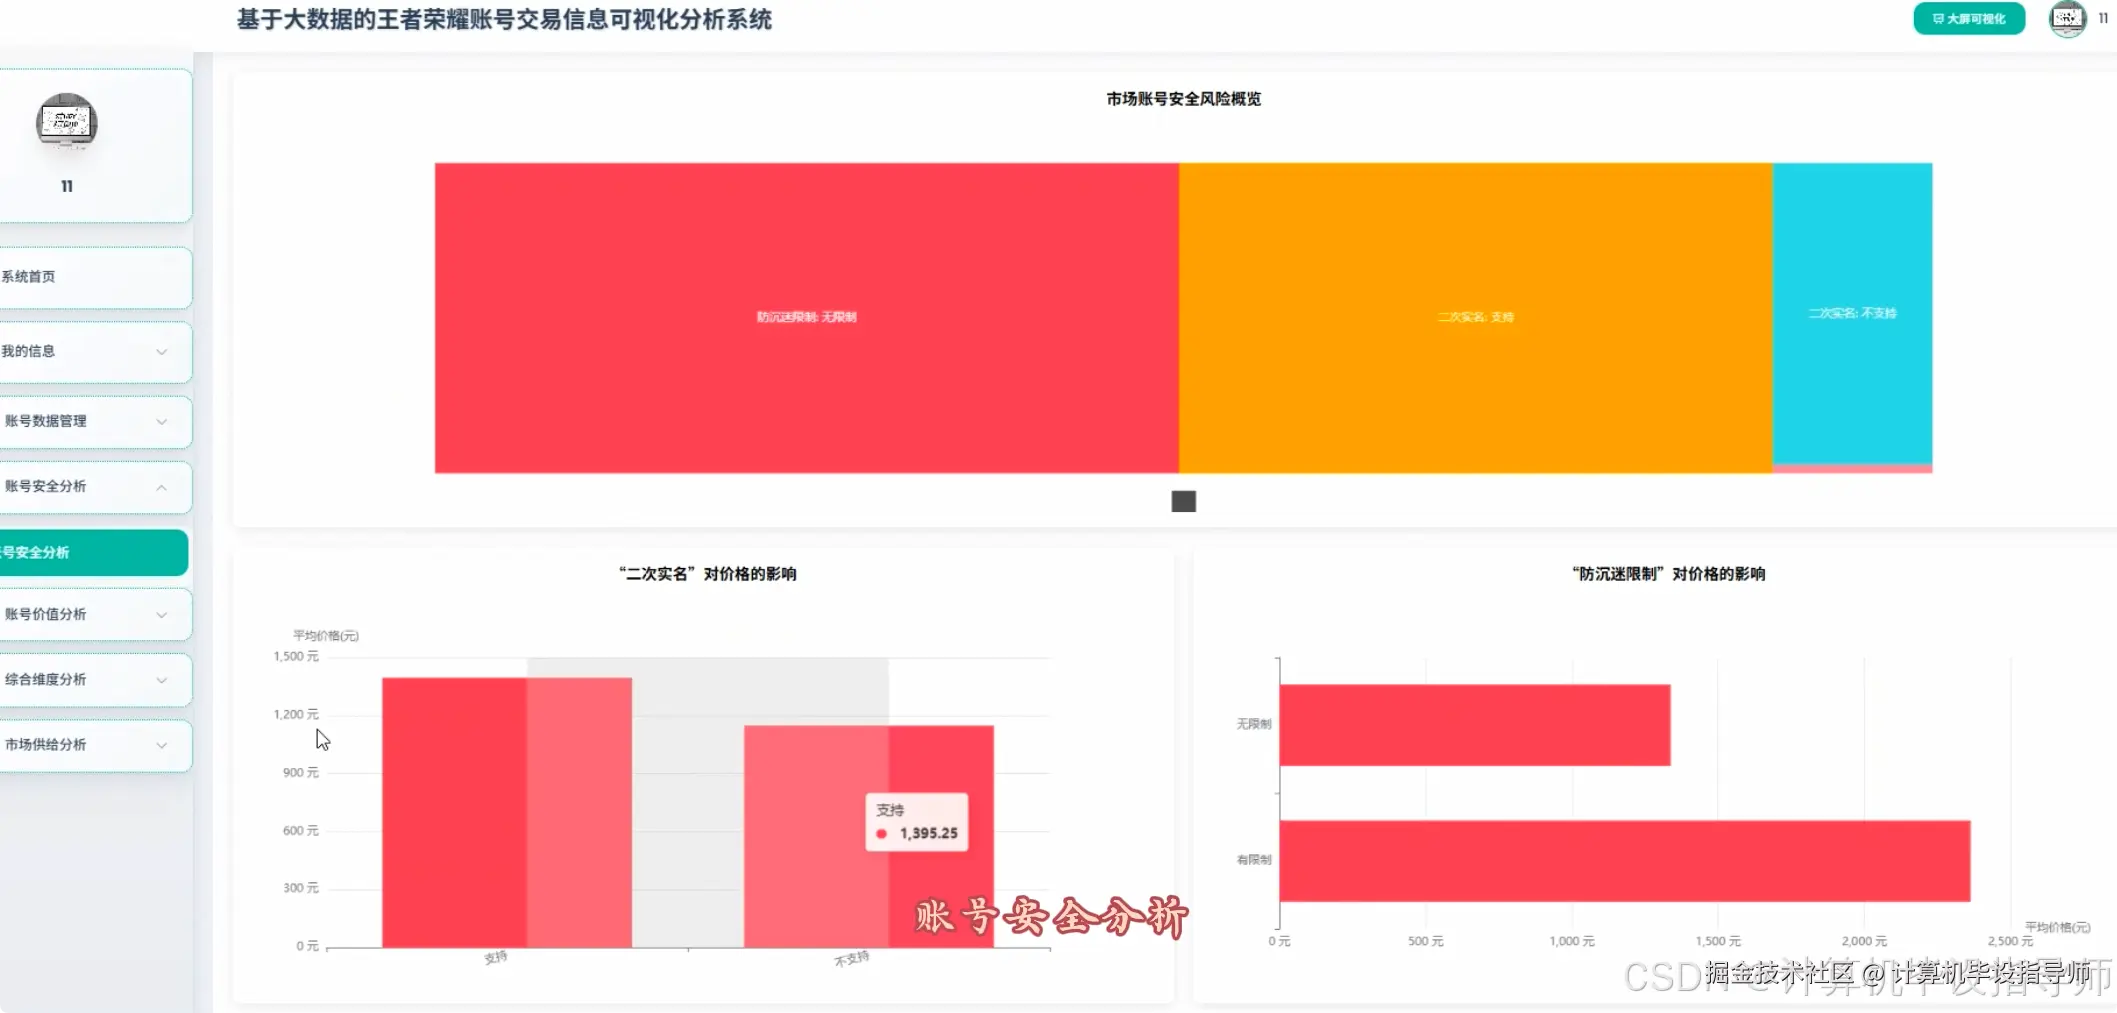Expand the 我的信息 menu chevron
The height and width of the screenshot is (1013, 2117).
[x=162, y=352]
